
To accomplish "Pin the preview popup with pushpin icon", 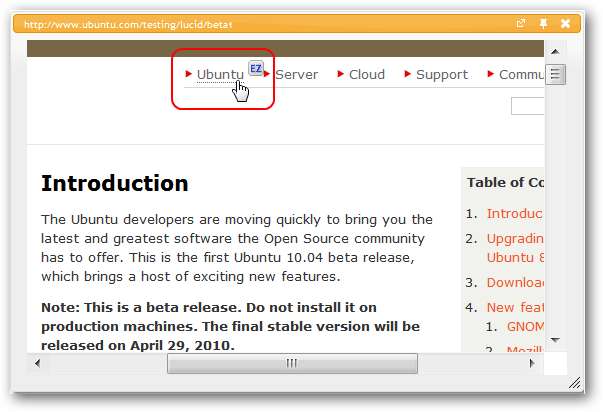I will click(543, 24).
